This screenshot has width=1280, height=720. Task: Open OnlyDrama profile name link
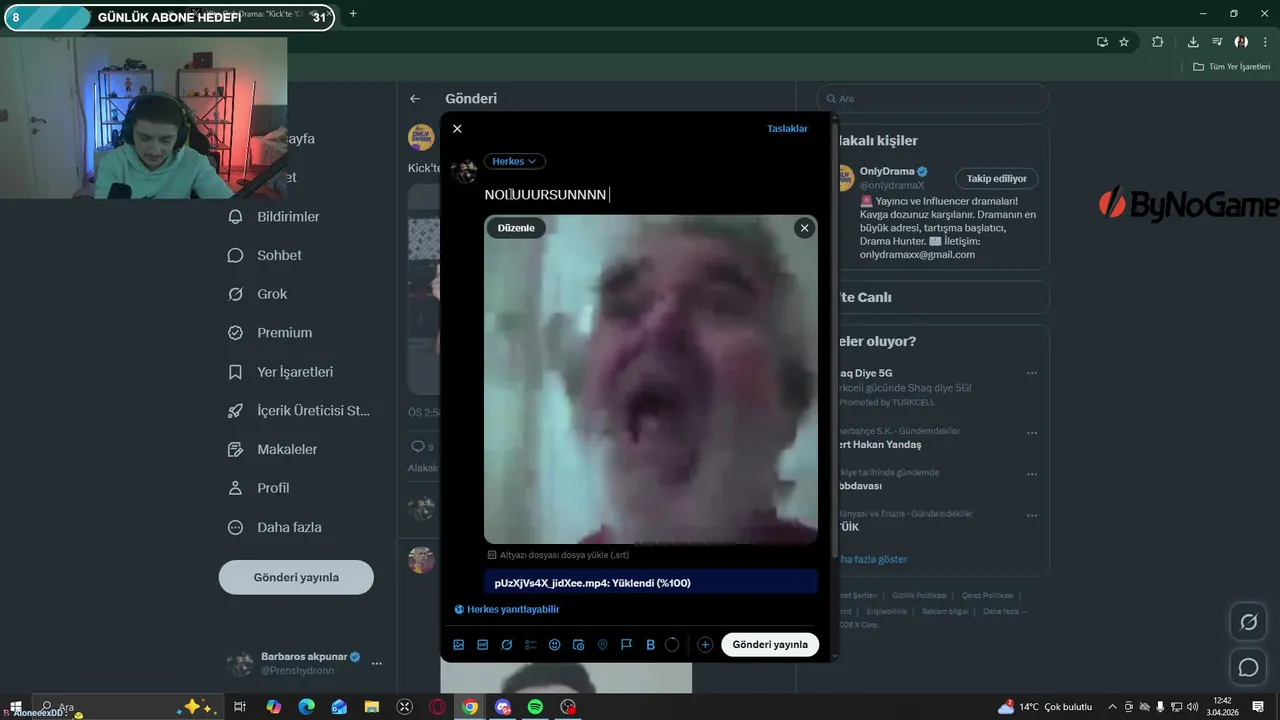point(887,171)
